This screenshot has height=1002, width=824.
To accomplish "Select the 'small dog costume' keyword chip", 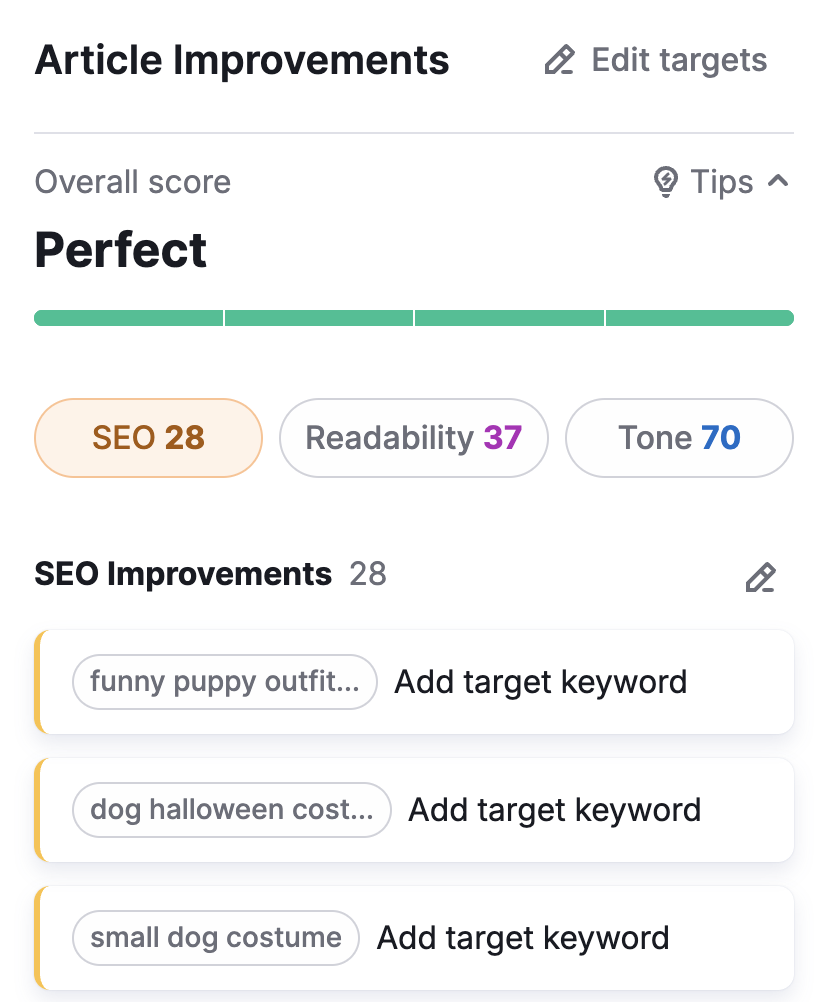I will pyautogui.click(x=215, y=938).
